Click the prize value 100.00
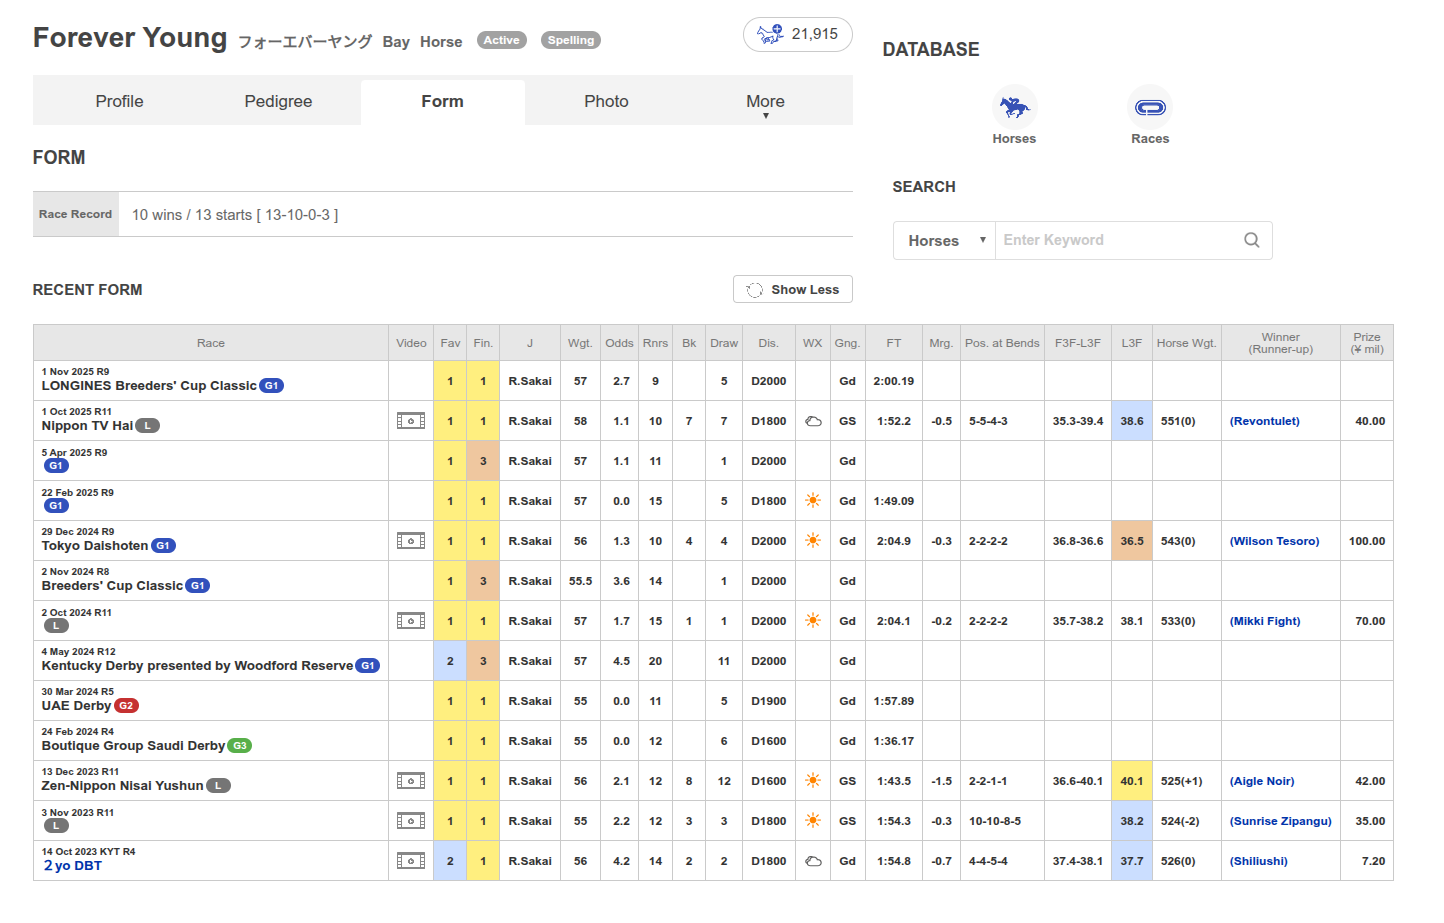The height and width of the screenshot is (923, 1444). pyautogui.click(x=1367, y=541)
